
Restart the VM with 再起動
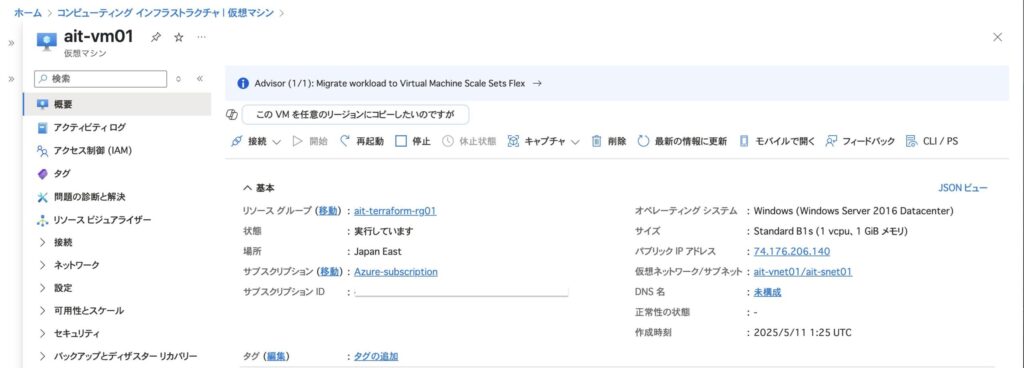[361, 141]
